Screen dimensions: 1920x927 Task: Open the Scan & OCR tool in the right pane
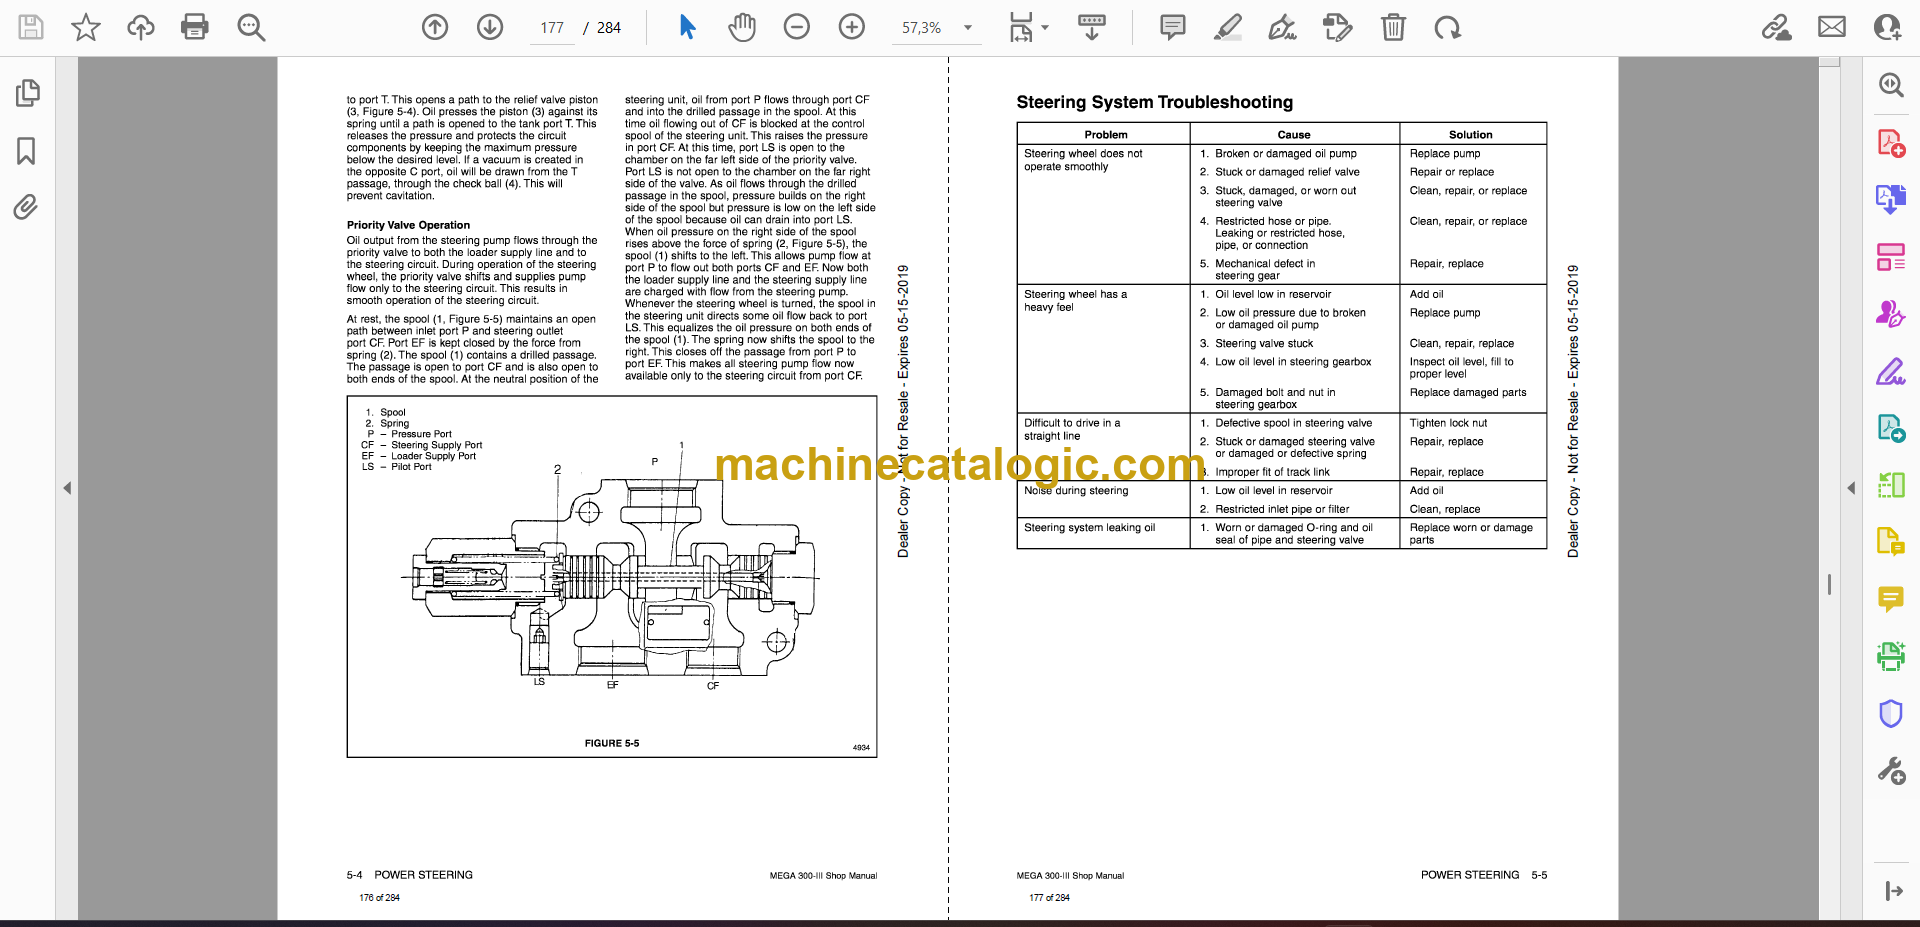click(1891, 656)
